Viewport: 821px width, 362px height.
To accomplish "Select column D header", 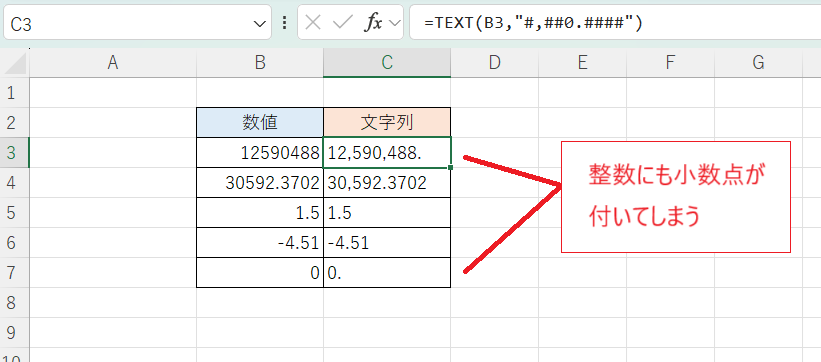I will pos(494,63).
